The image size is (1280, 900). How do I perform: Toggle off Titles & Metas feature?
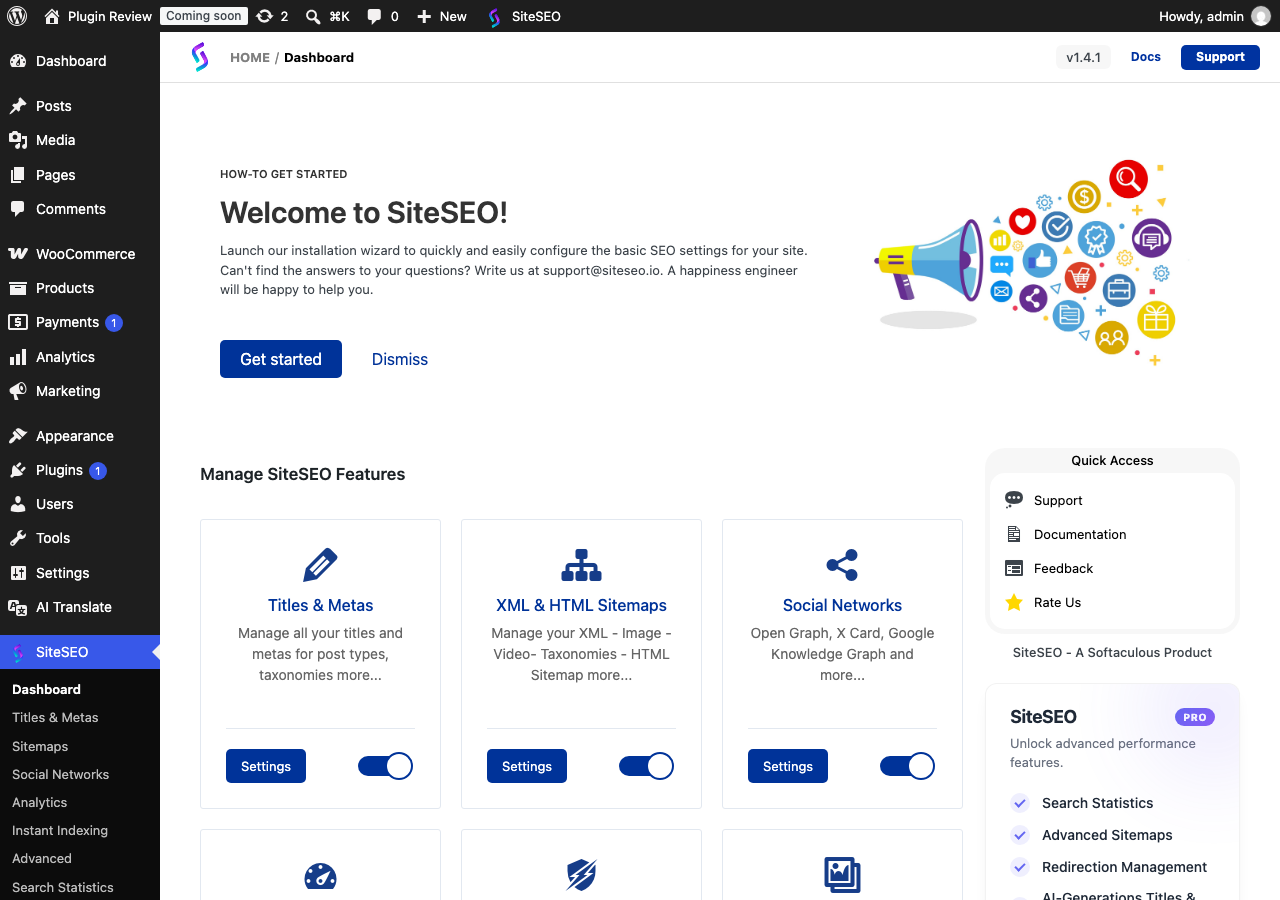385,766
